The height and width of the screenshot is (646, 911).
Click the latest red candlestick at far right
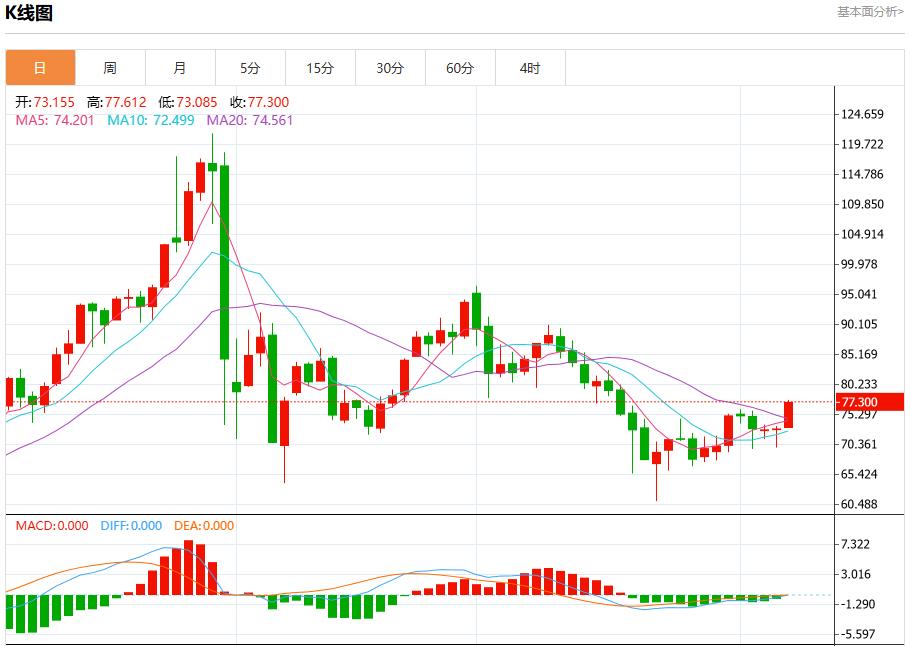pos(788,414)
